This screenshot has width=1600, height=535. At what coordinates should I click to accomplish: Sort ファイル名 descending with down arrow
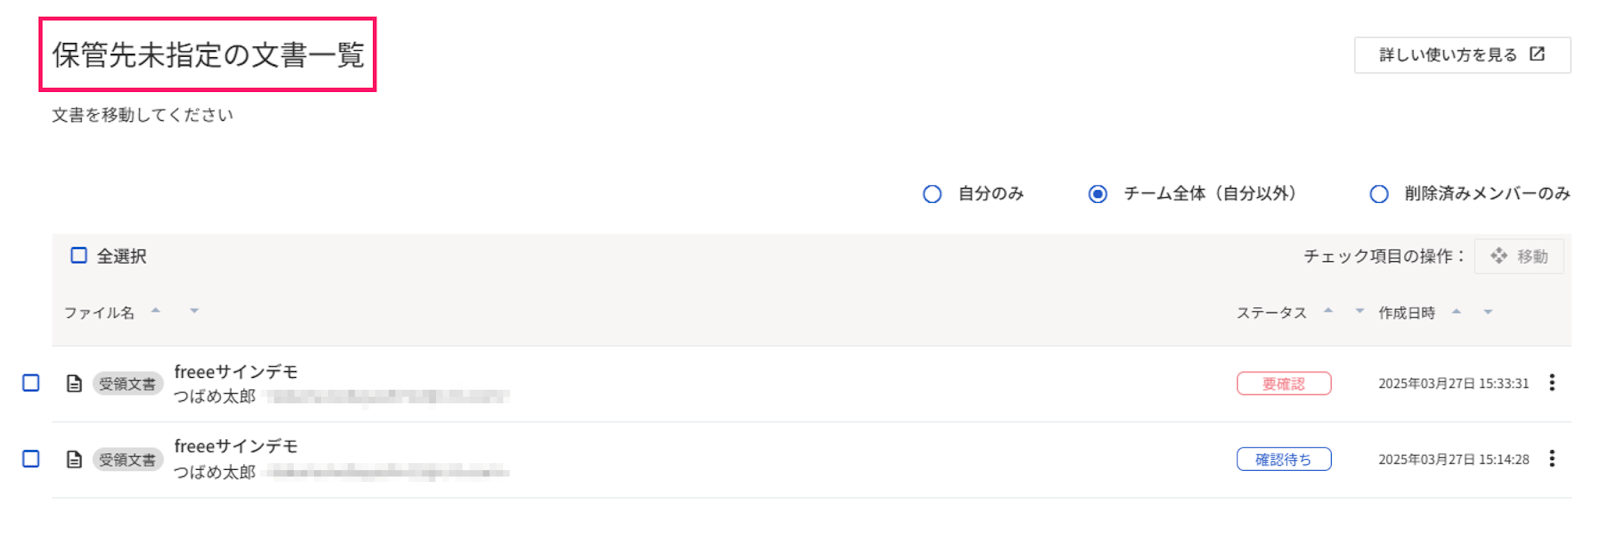point(194,311)
